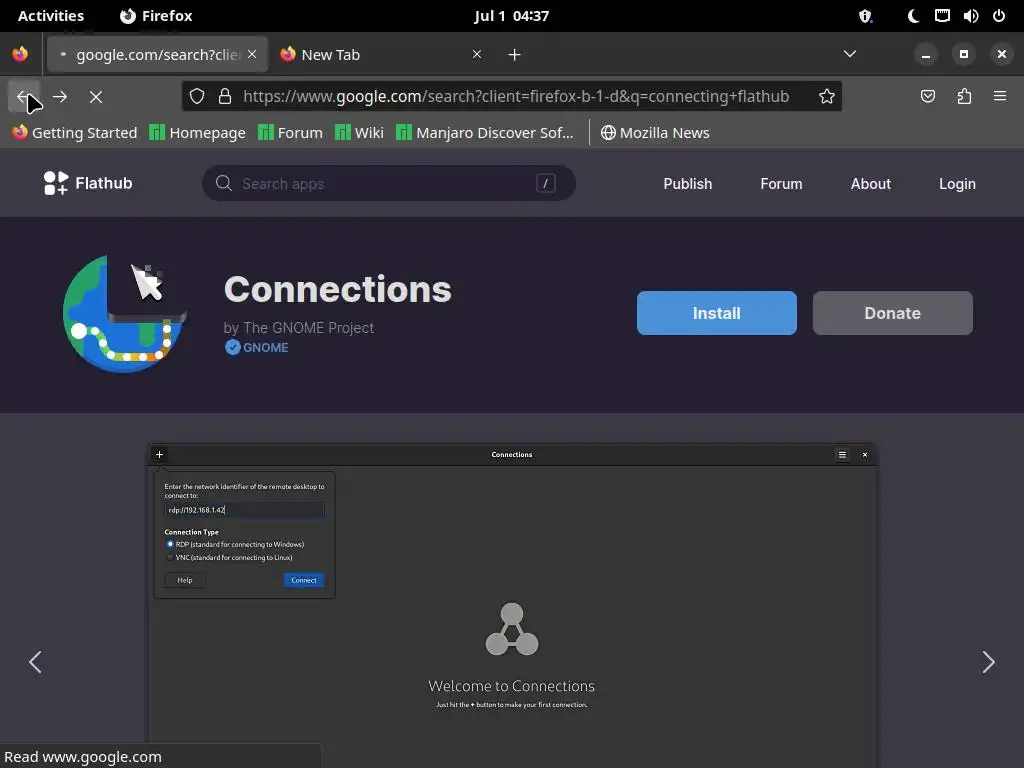Go forward with the browser forward arrow
The height and width of the screenshot is (768, 1024).
[60, 97]
